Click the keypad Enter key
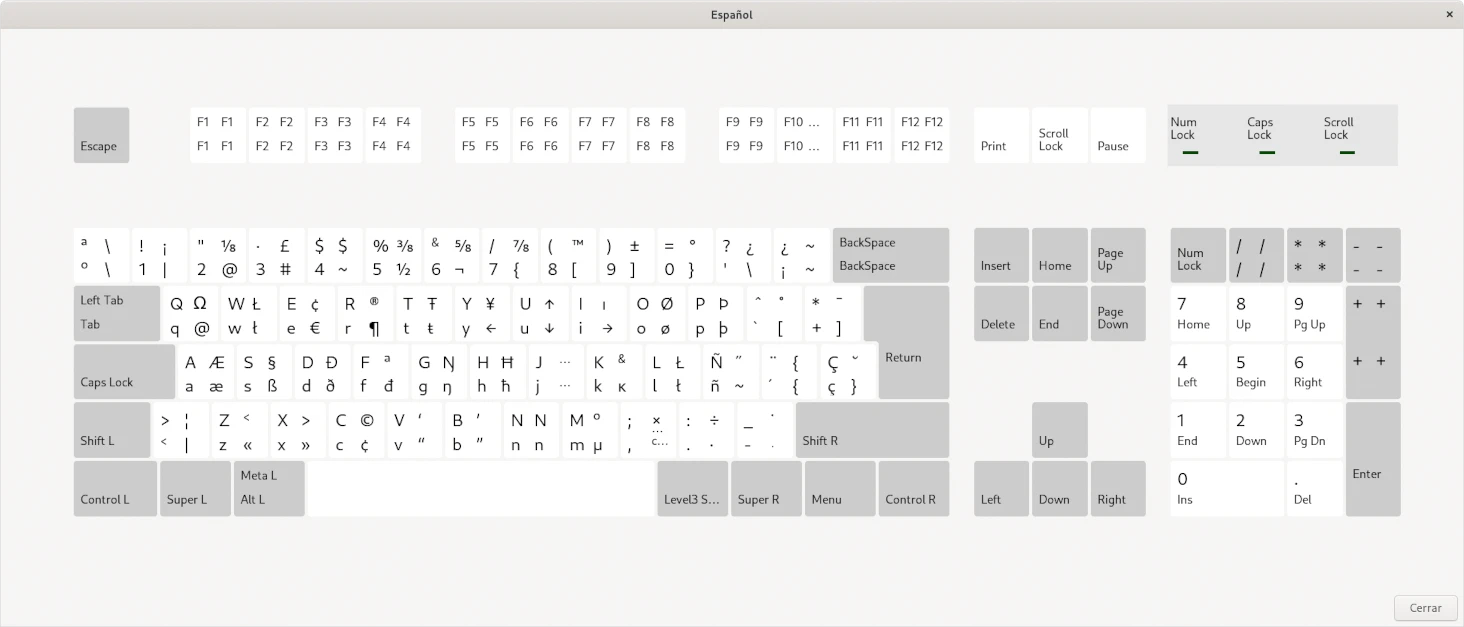 point(1372,460)
